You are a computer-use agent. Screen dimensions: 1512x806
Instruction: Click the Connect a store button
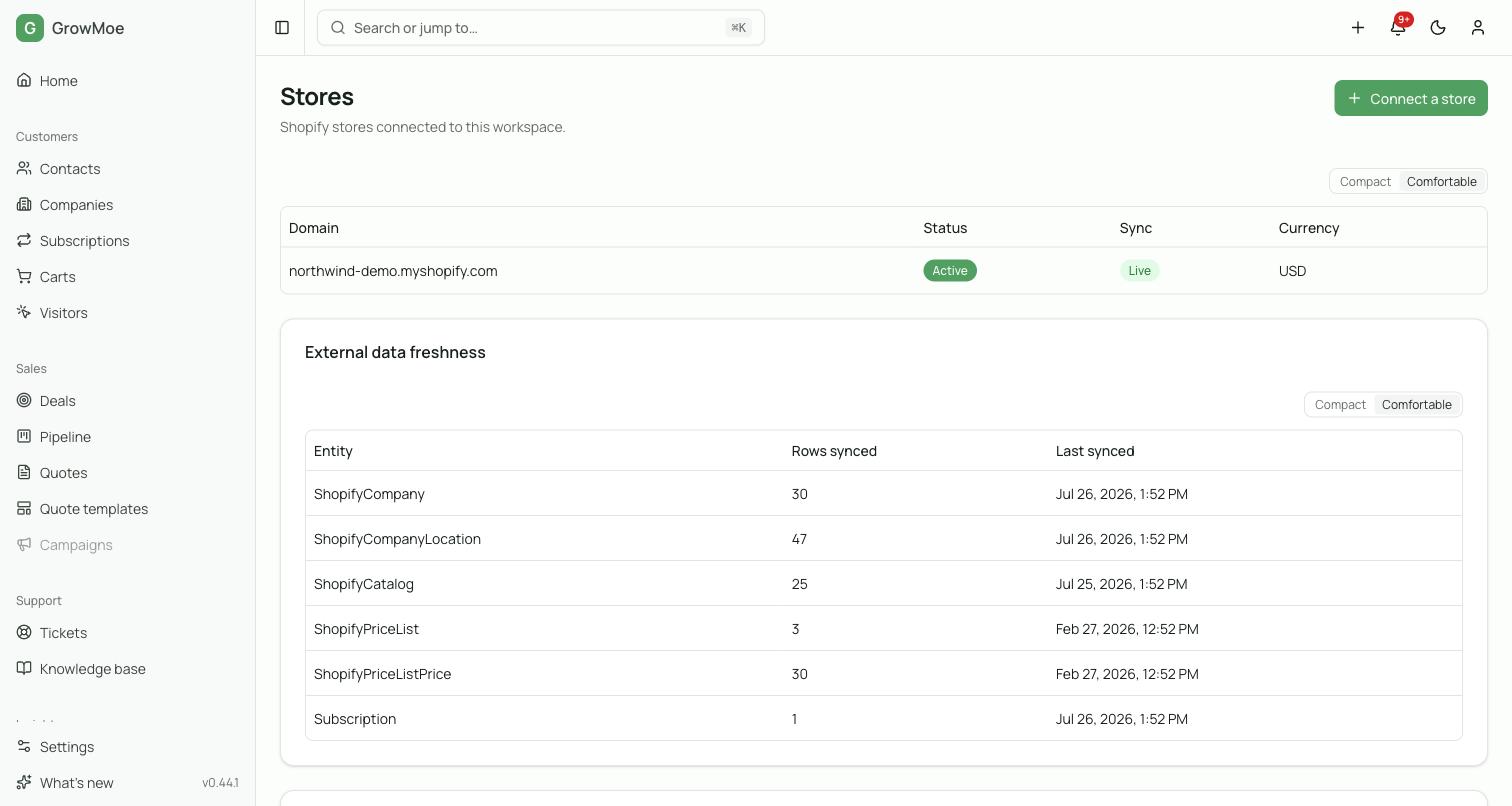point(1411,98)
